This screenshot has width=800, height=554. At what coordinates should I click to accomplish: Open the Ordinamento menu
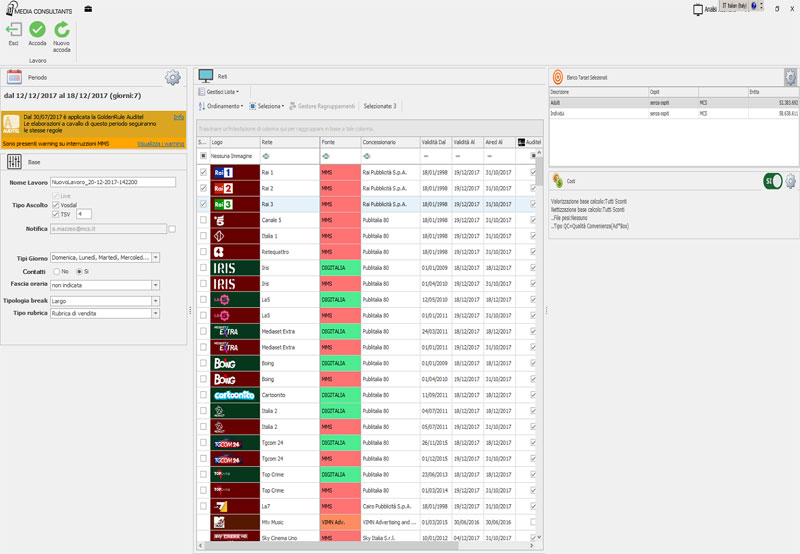click(221, 106)
